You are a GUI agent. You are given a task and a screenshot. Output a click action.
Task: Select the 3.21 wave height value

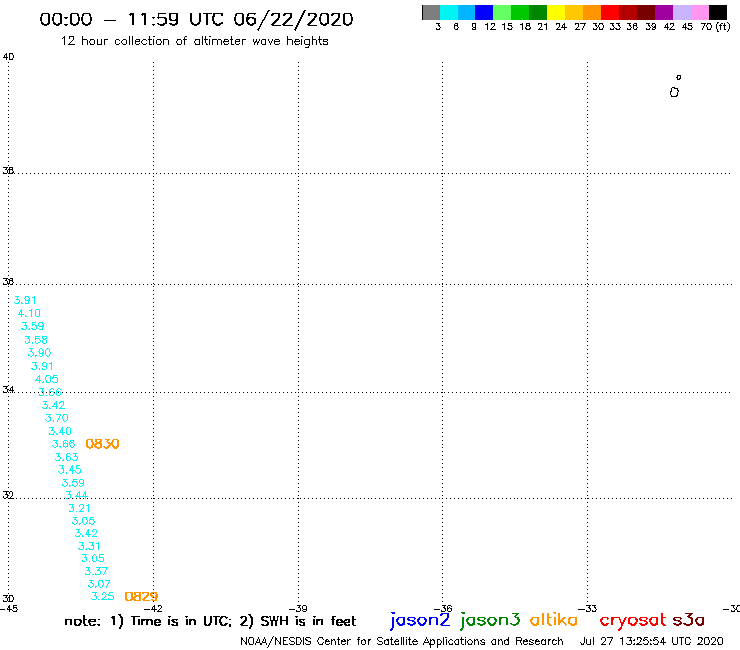click(x=79, y=508)
